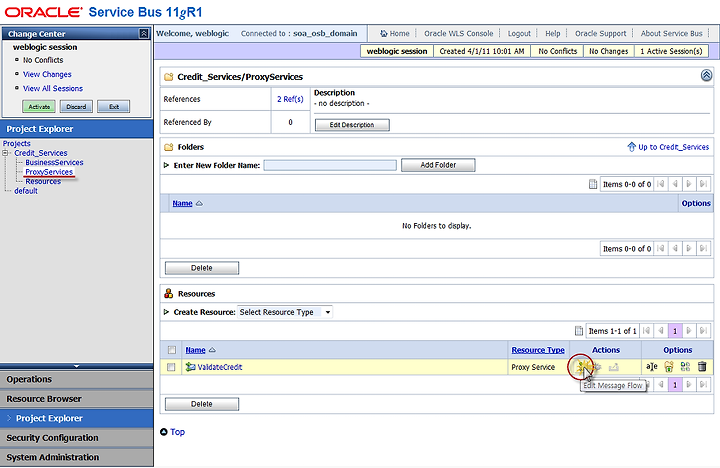Go to first page in Resources top pager
This screenshot has height=468, width=720.
coord(647,331)
